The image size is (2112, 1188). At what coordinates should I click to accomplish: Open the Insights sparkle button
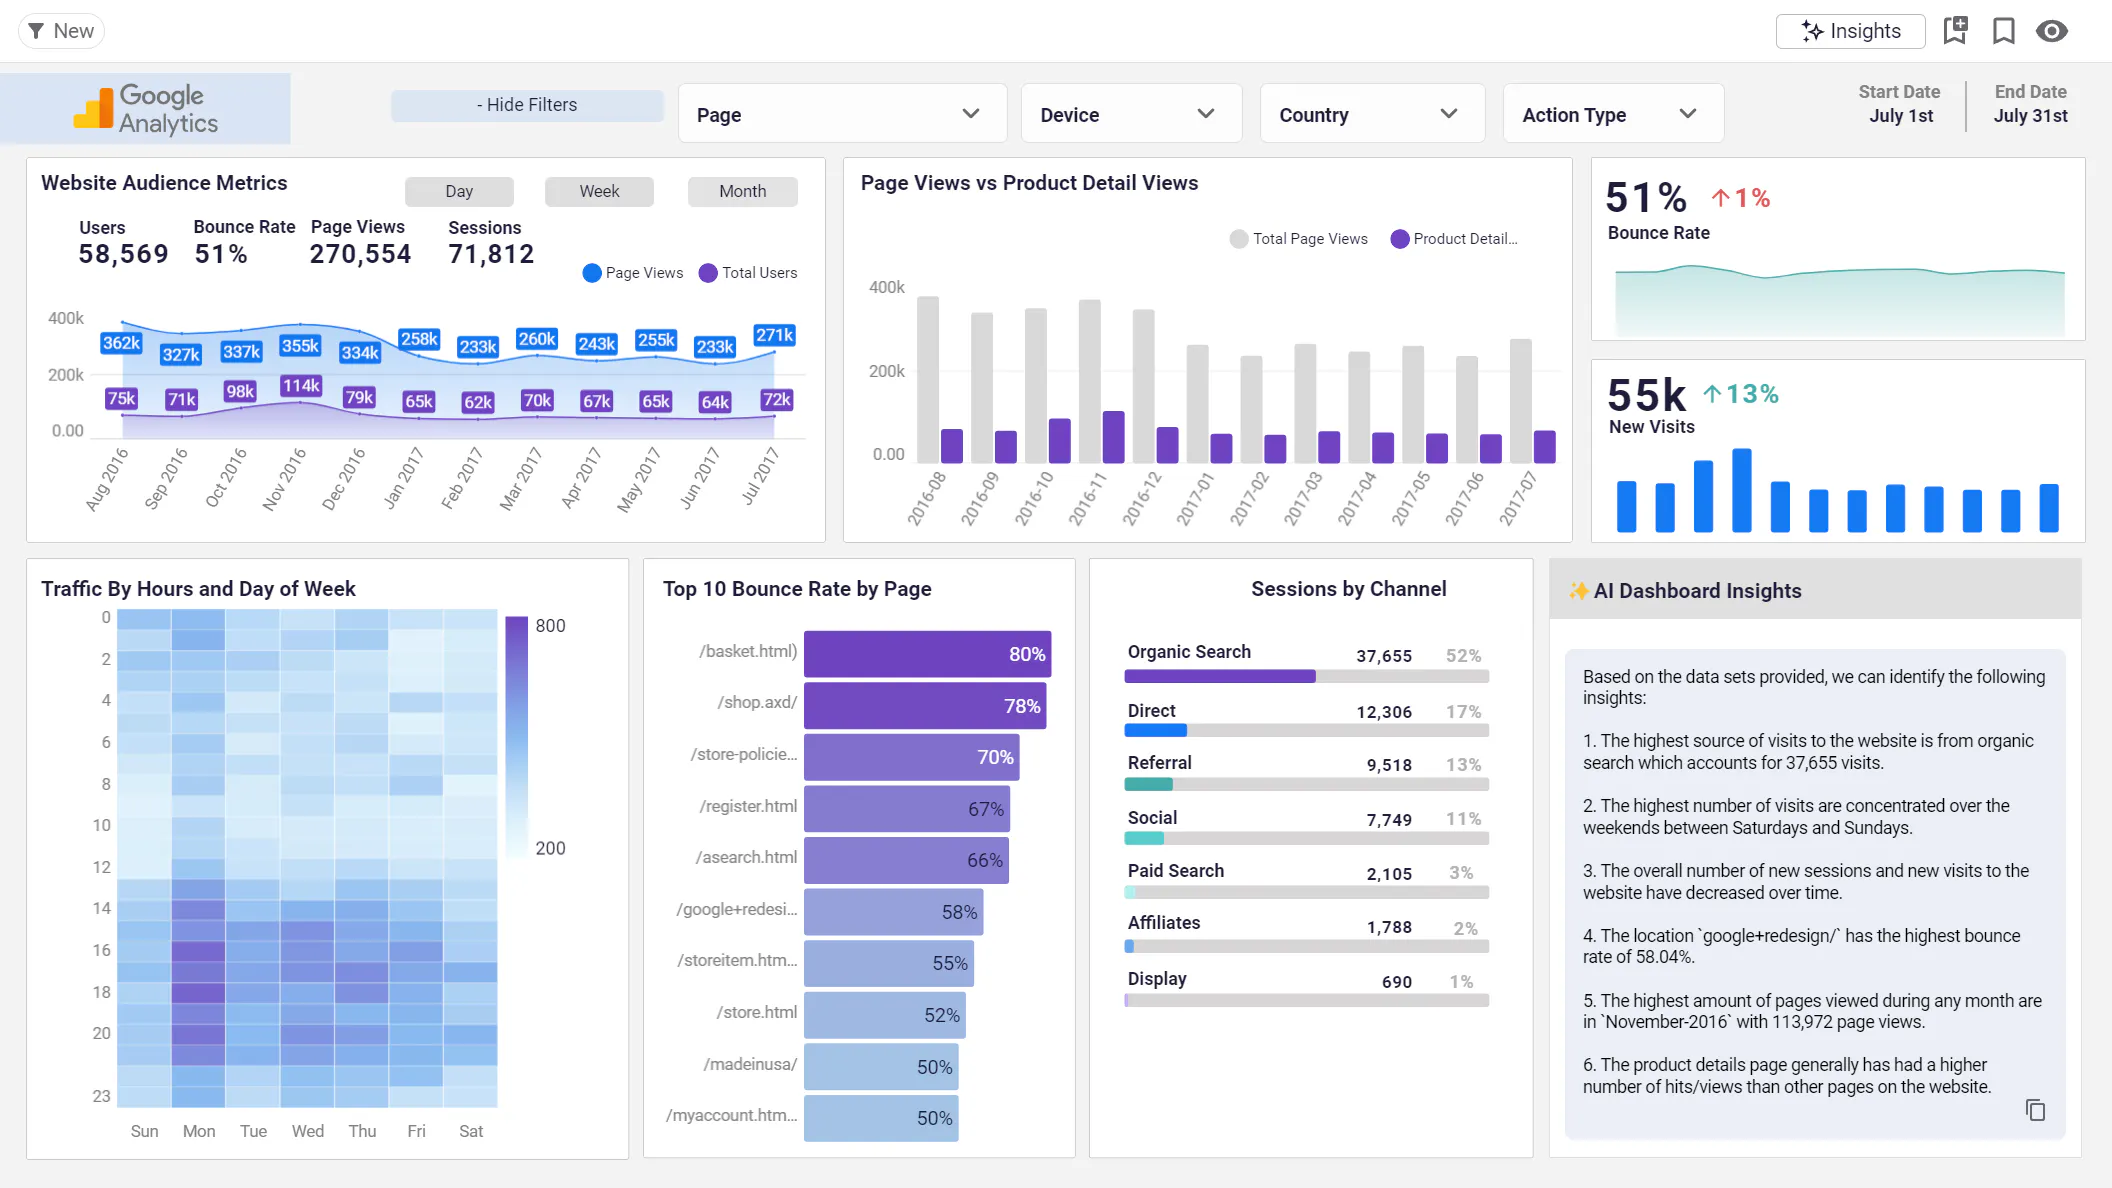tap(1850, 31)
